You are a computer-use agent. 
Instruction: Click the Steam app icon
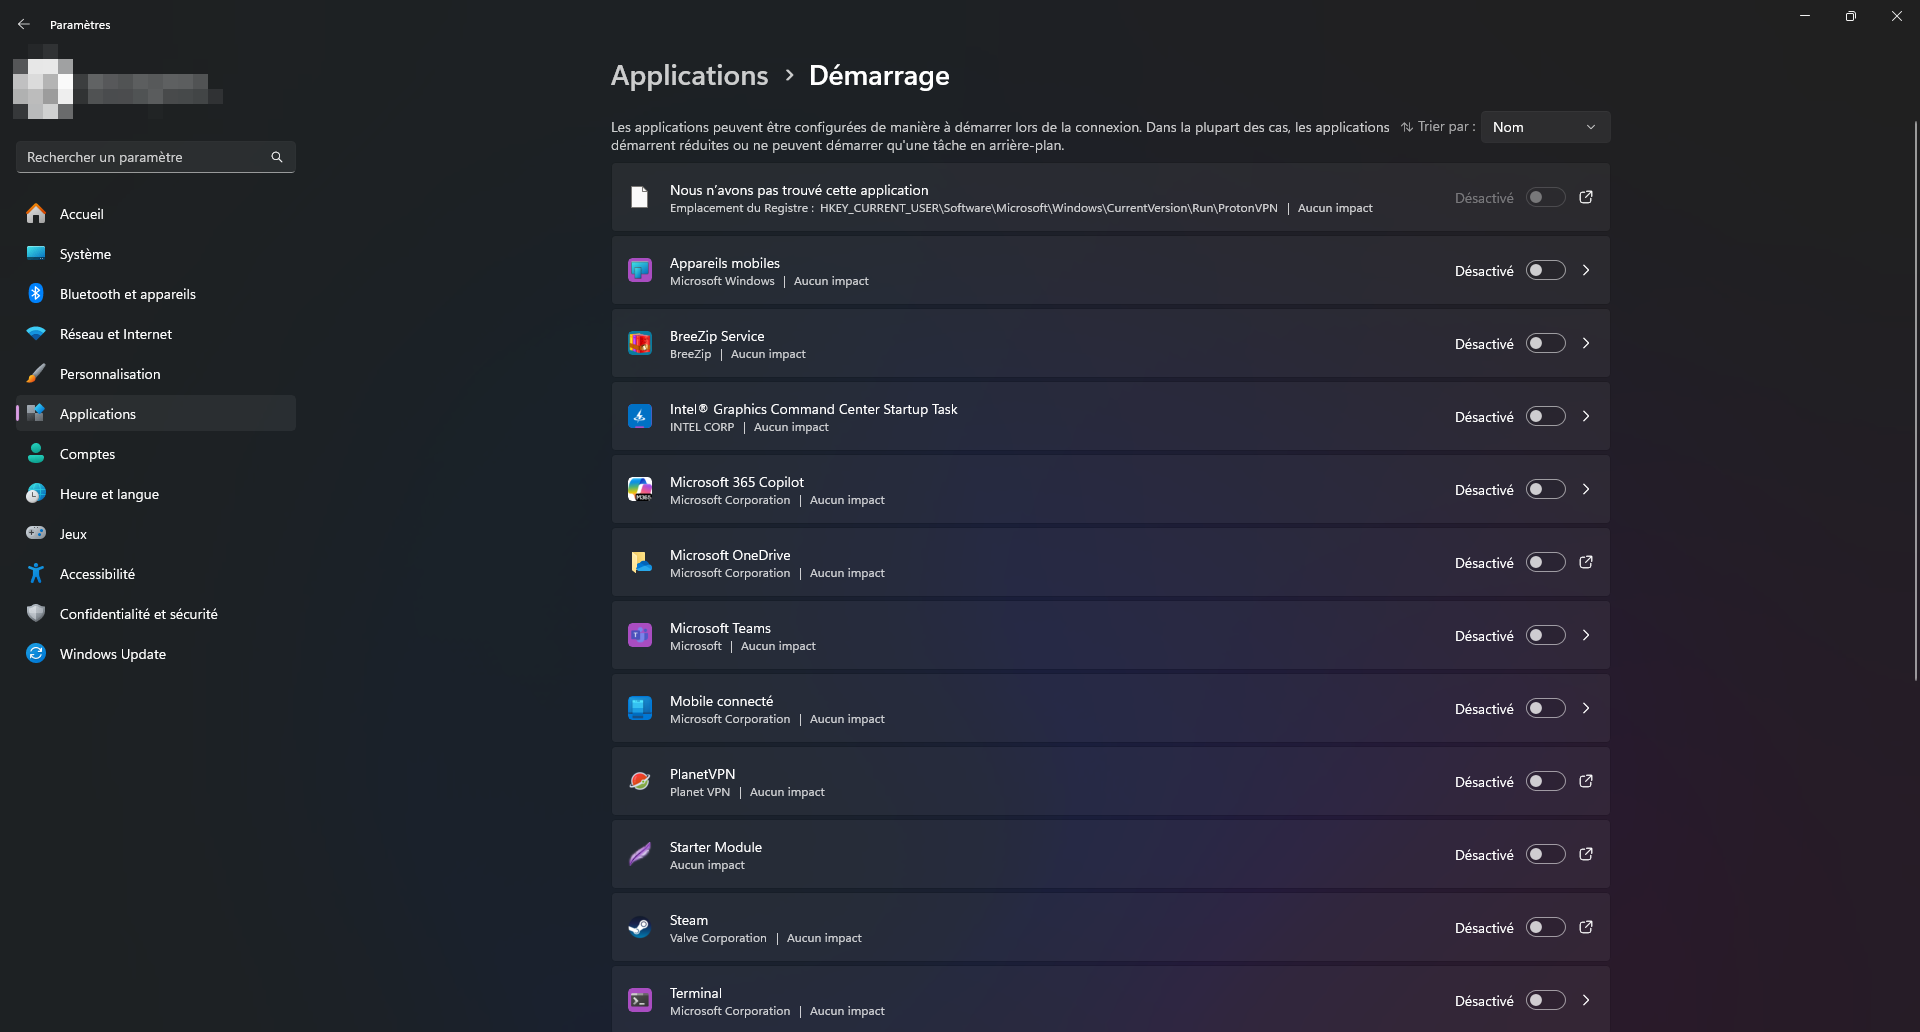(x=640, y=927)
